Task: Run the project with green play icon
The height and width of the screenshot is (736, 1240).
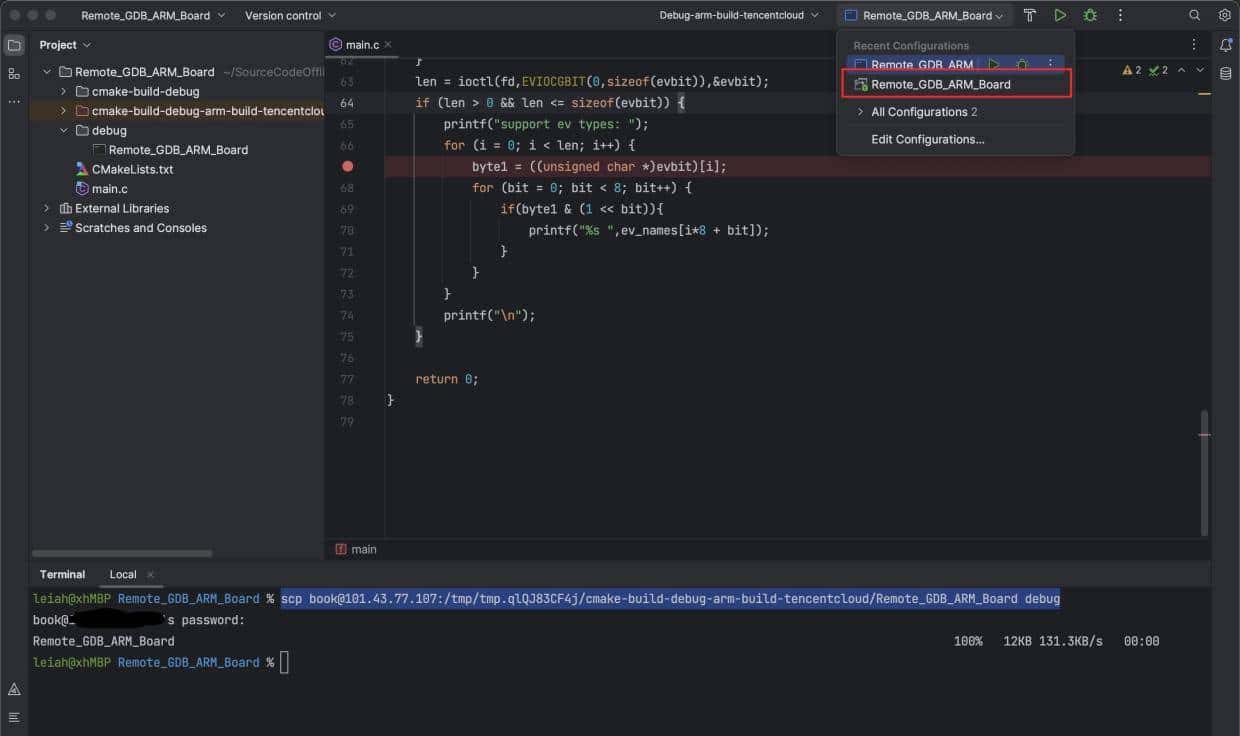Action: (x=1060, y=15)
